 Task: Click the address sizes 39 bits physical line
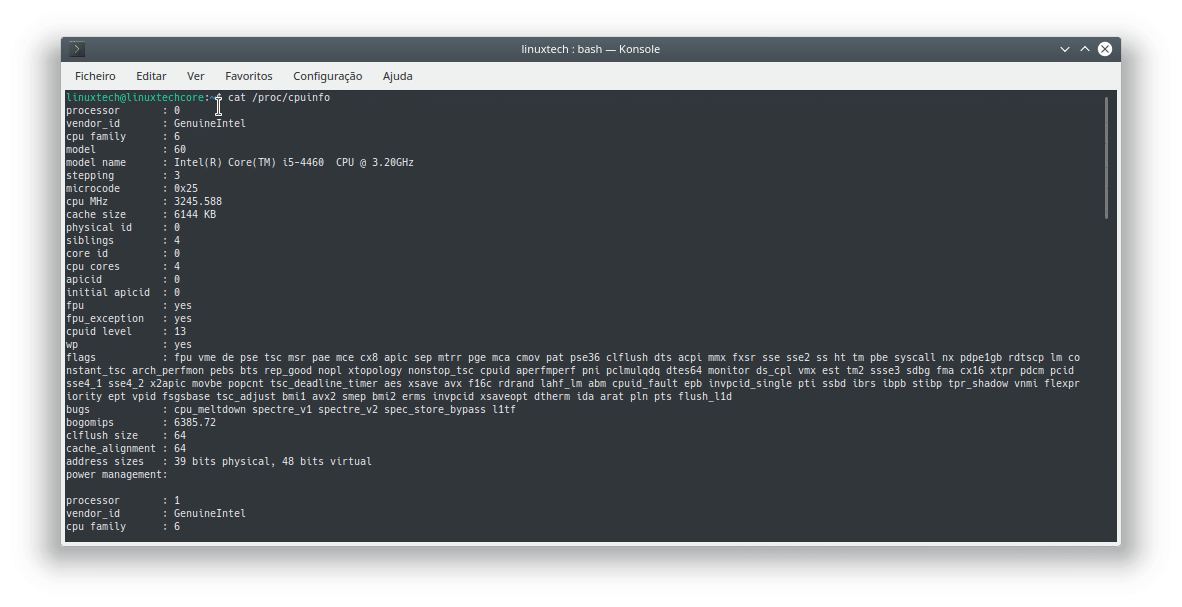tap(219, 461)
